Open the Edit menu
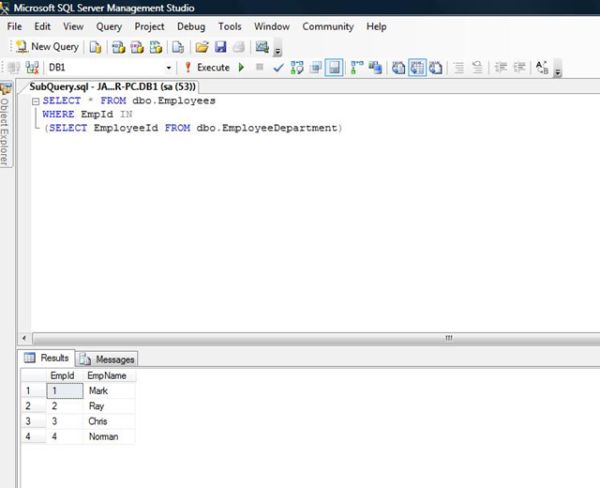Image resolution: width=600 pixels, height=488 pixels. point(42,26)
